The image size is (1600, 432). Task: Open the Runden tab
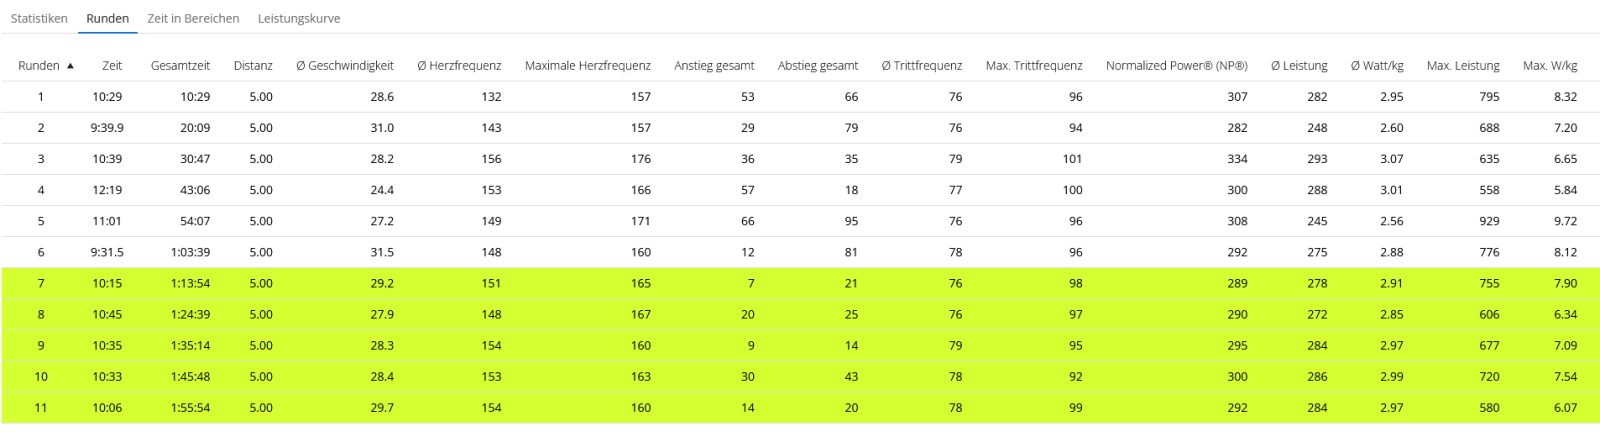[107, 18]
